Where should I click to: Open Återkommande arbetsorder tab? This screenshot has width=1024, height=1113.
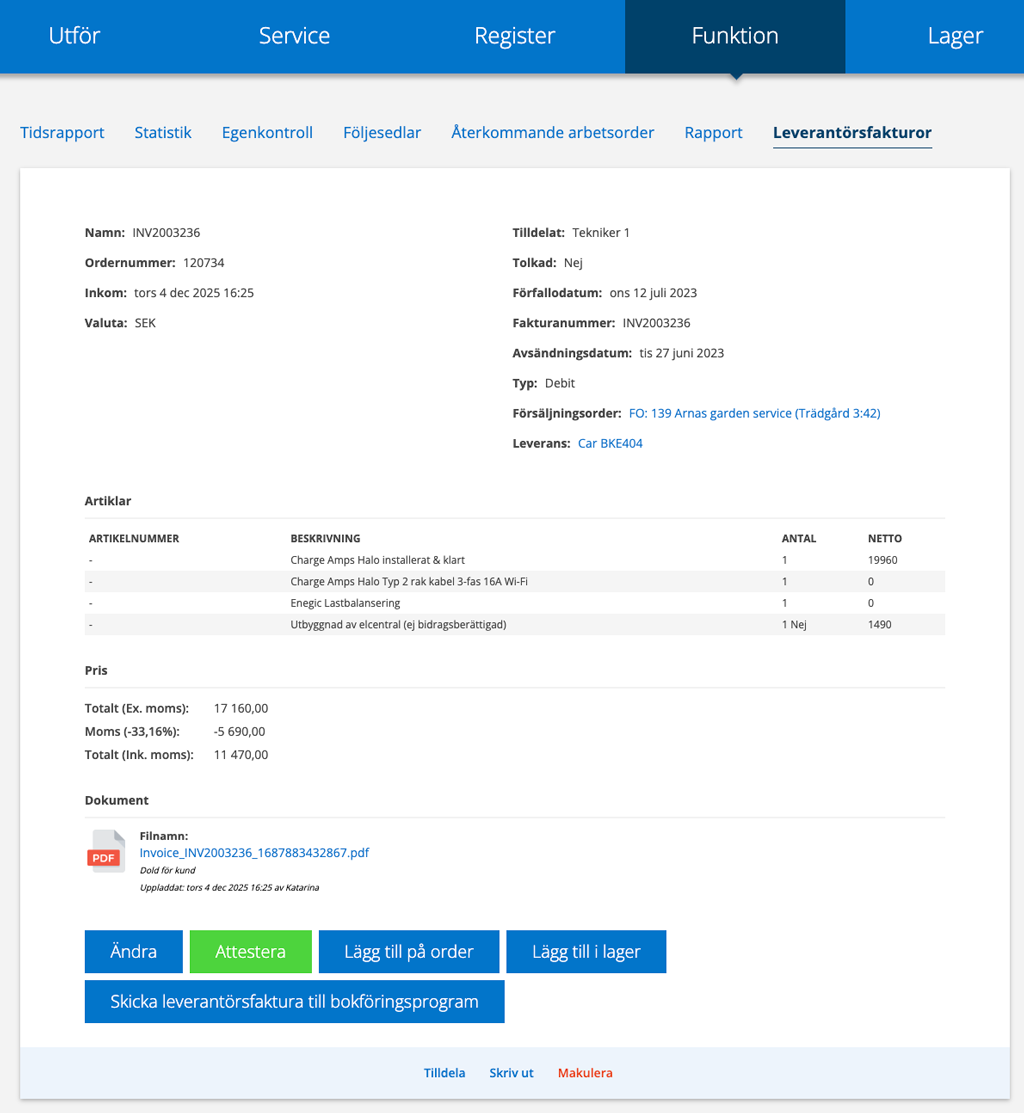pyautogui.click(x=552, y=132)
